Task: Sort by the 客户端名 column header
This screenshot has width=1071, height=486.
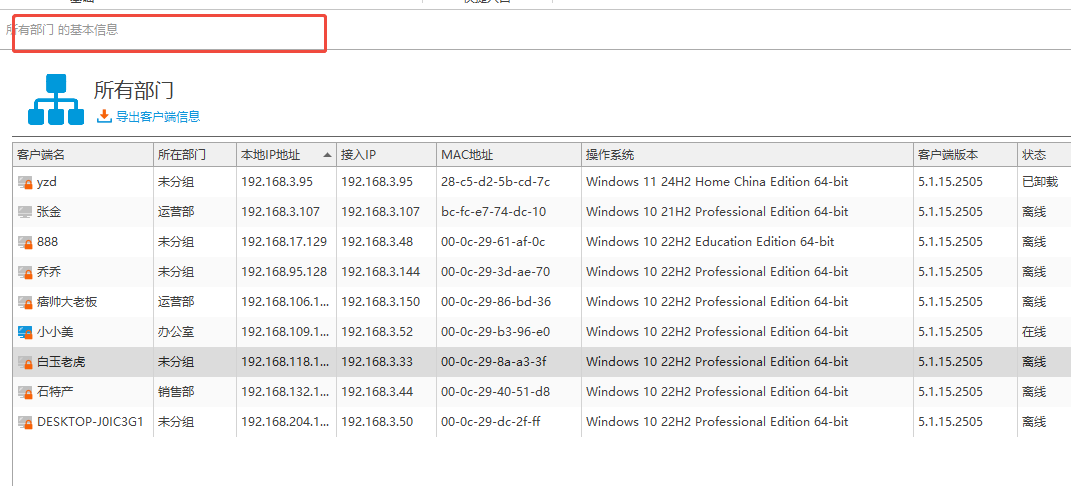Action: click(41, 155)
